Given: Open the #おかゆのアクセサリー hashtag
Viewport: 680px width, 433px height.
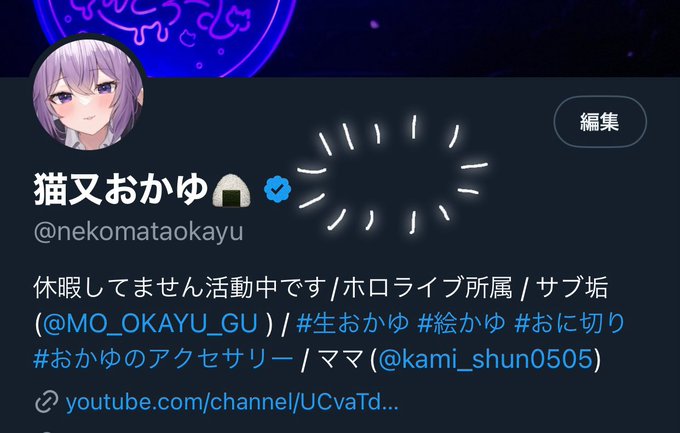Looking at the screenshot, I should point(163,359).
